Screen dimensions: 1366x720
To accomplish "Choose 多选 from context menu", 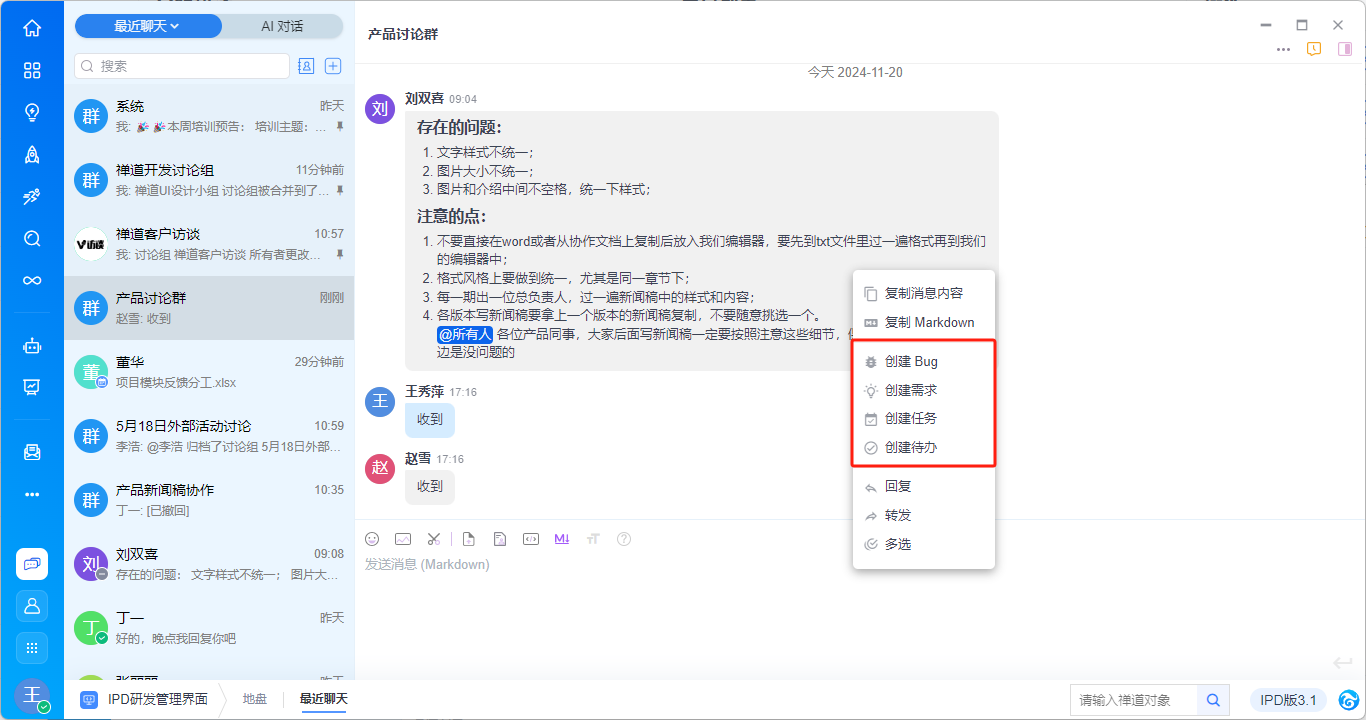I will [924, 545].
